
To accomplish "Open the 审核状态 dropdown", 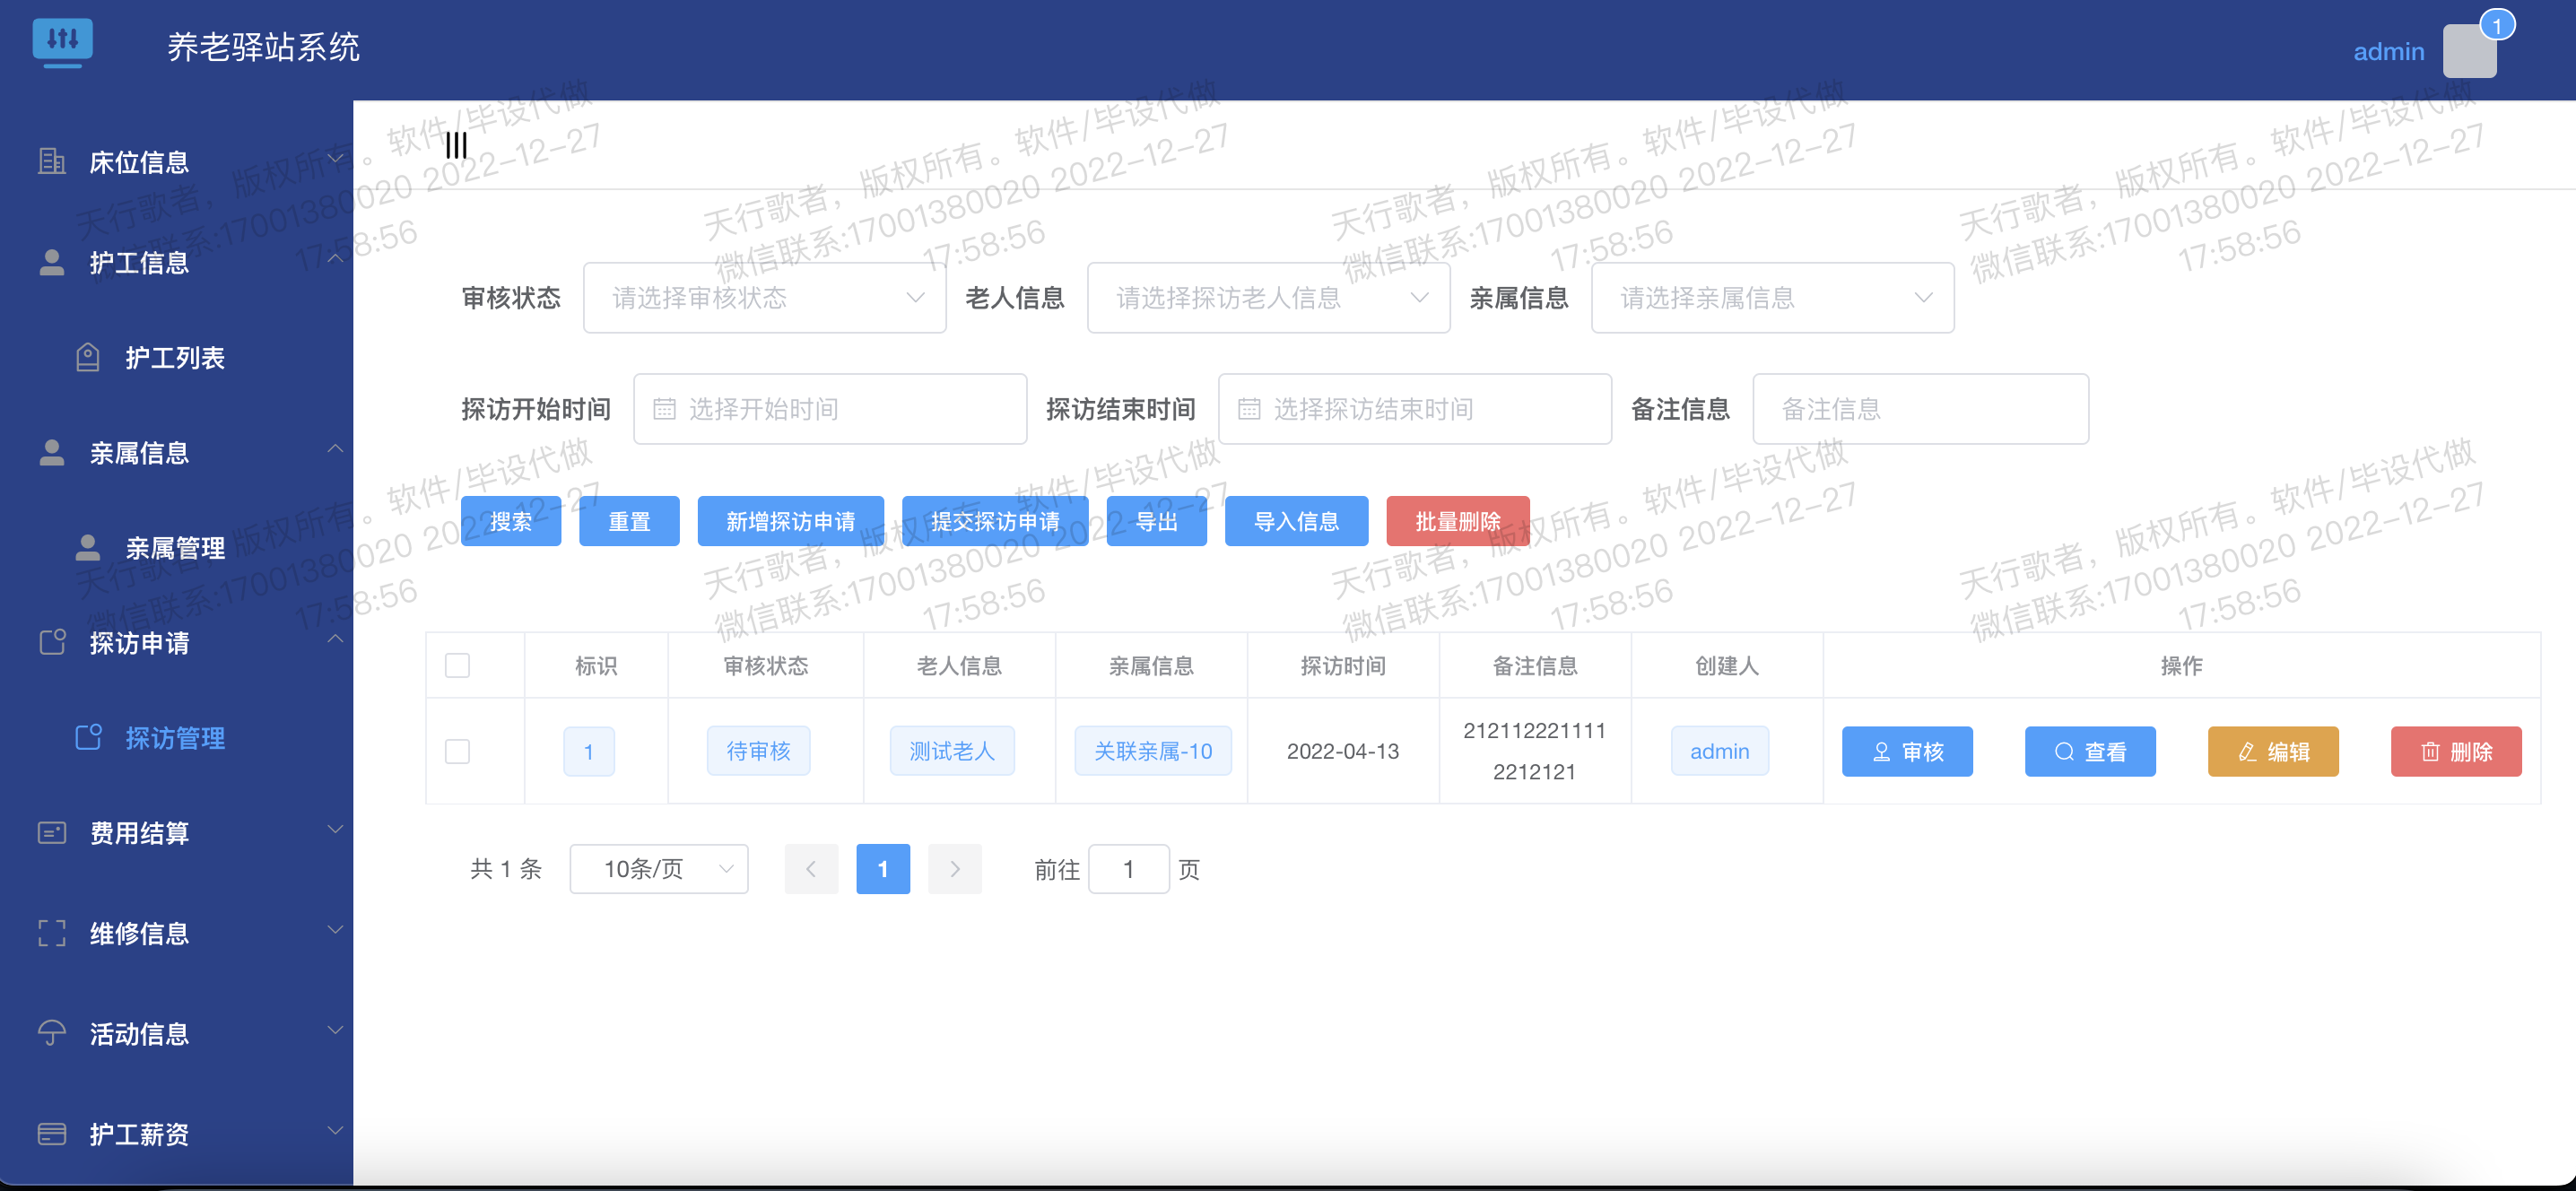I will 764,297.
